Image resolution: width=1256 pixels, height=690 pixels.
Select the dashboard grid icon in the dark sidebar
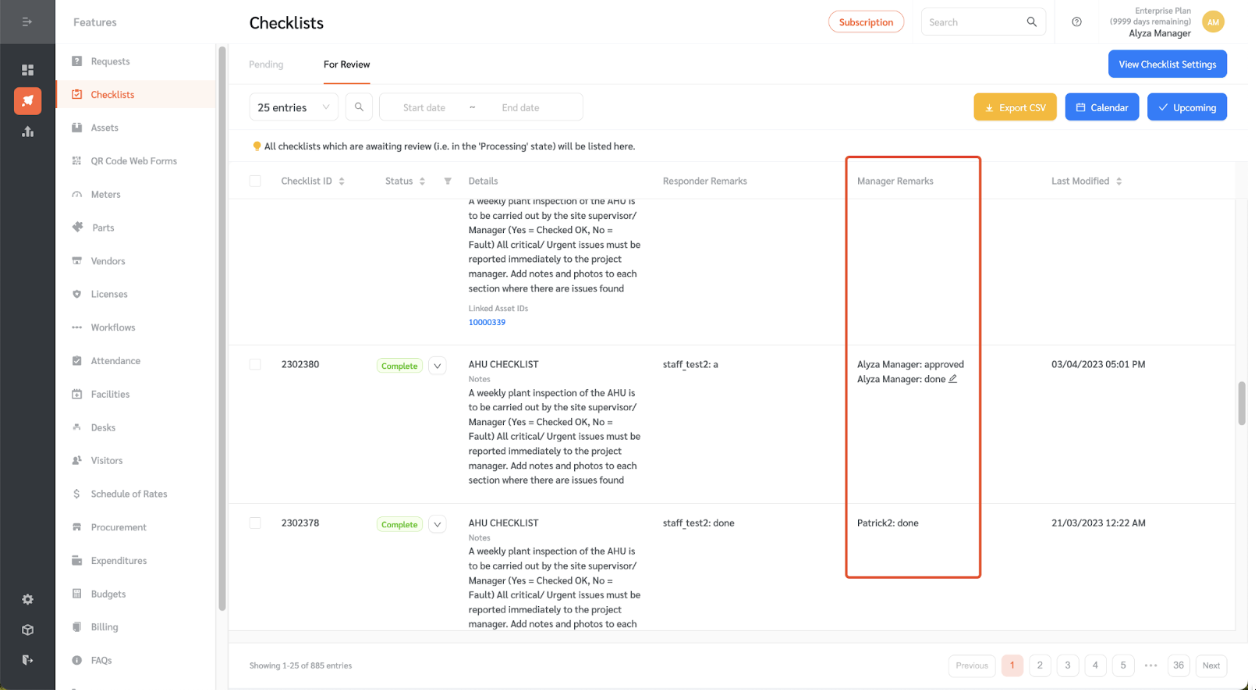pos(27,70)
